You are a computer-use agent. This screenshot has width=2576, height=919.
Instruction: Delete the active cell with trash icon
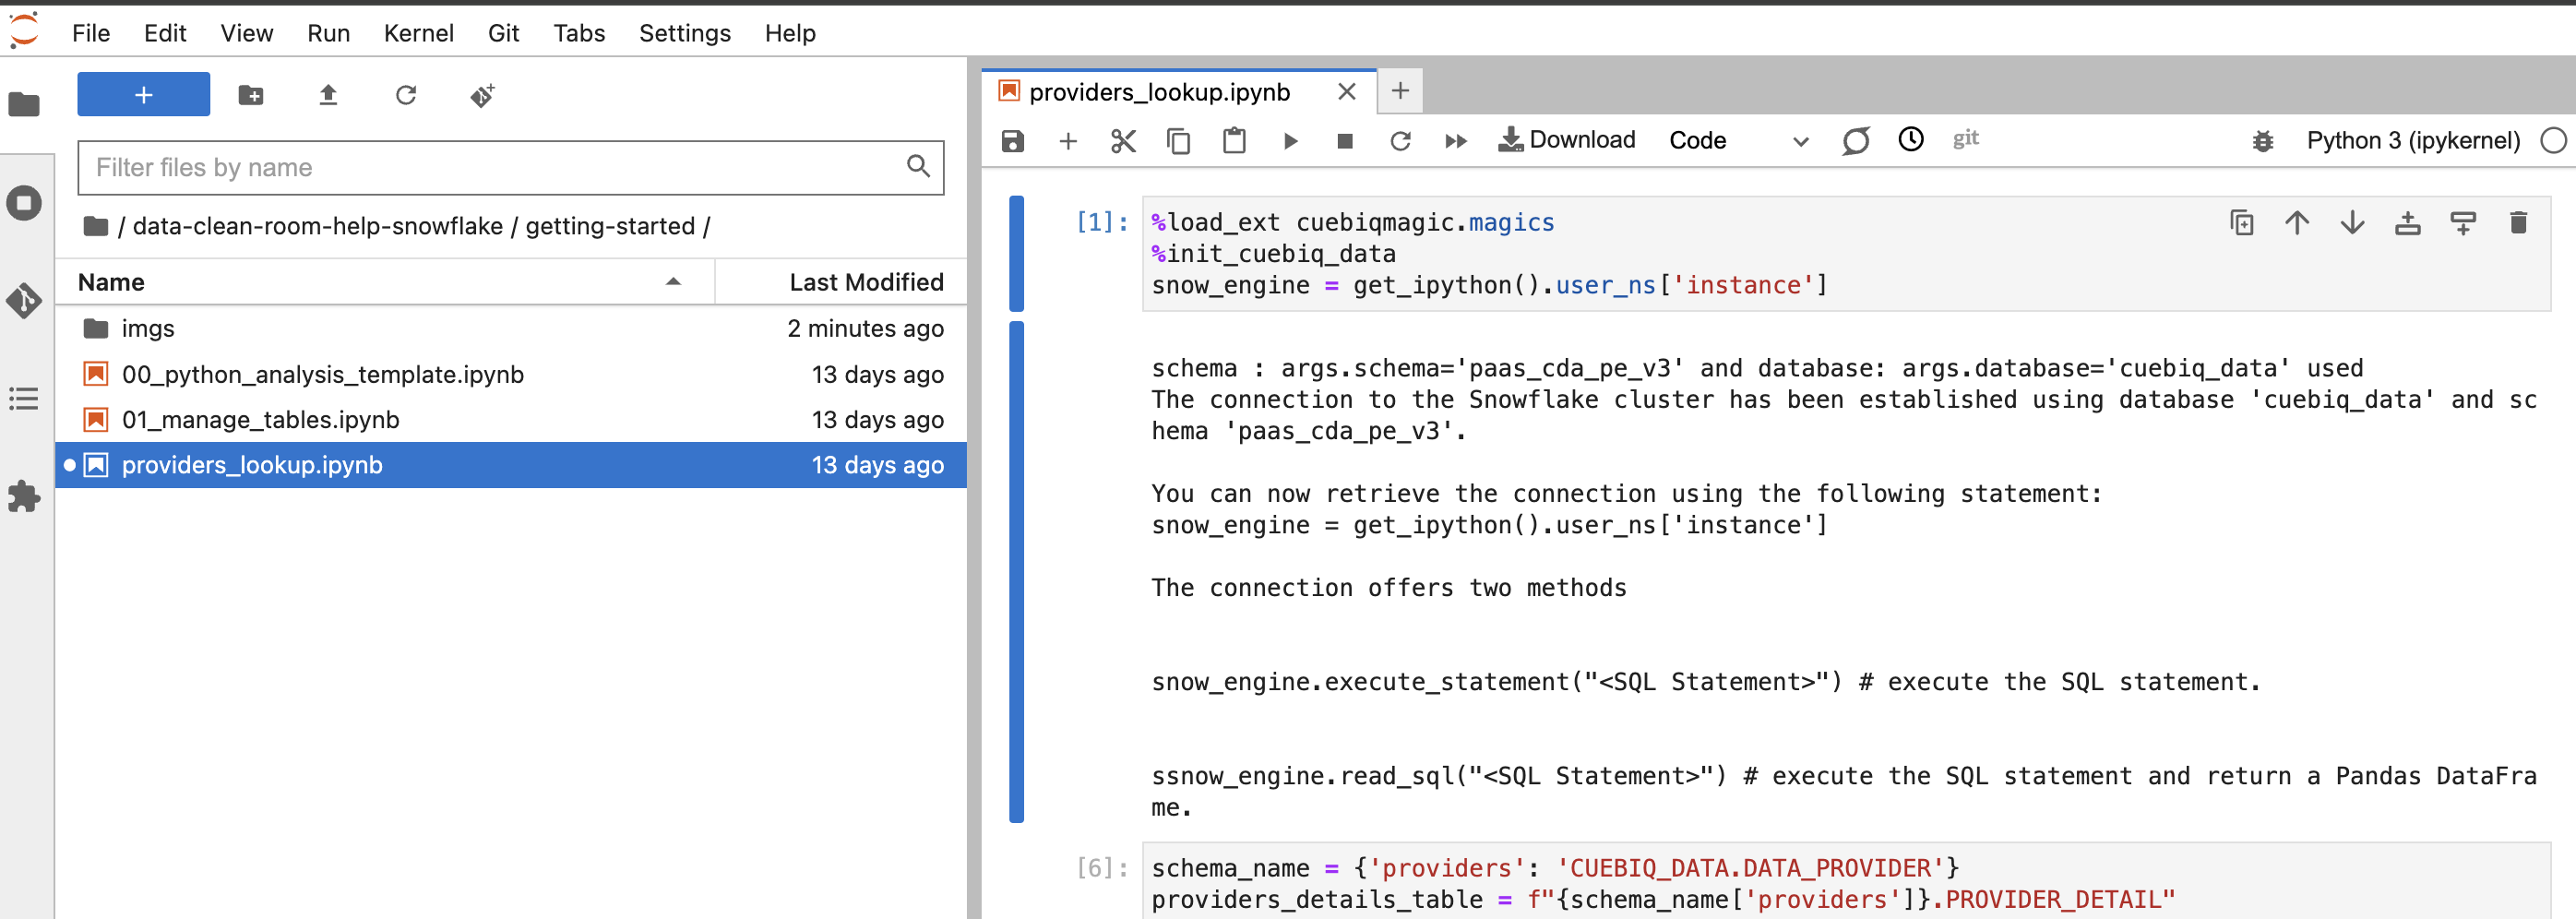[2518, 222]
